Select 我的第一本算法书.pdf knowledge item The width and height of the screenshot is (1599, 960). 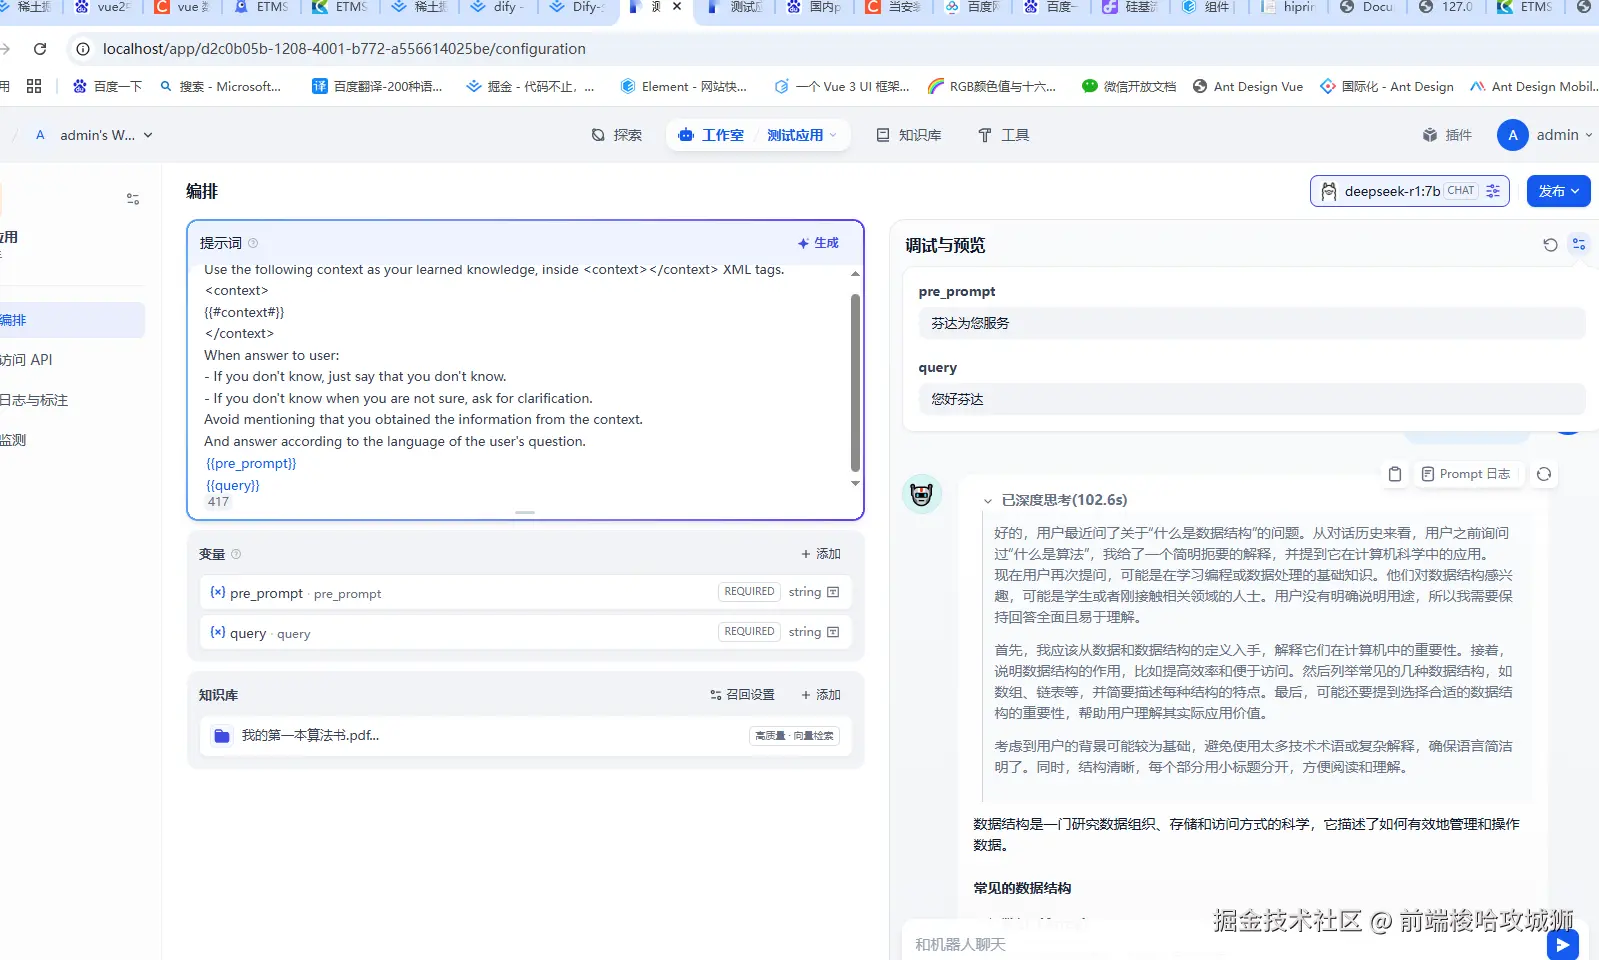tap(525, 735)
